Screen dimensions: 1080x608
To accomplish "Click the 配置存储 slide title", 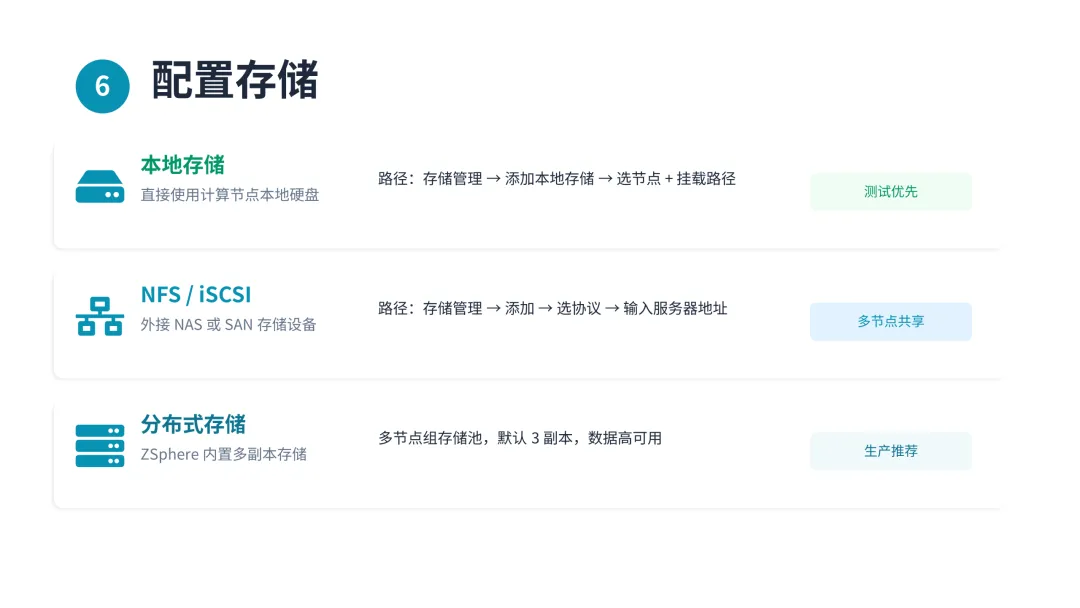I will coord(235,81).
